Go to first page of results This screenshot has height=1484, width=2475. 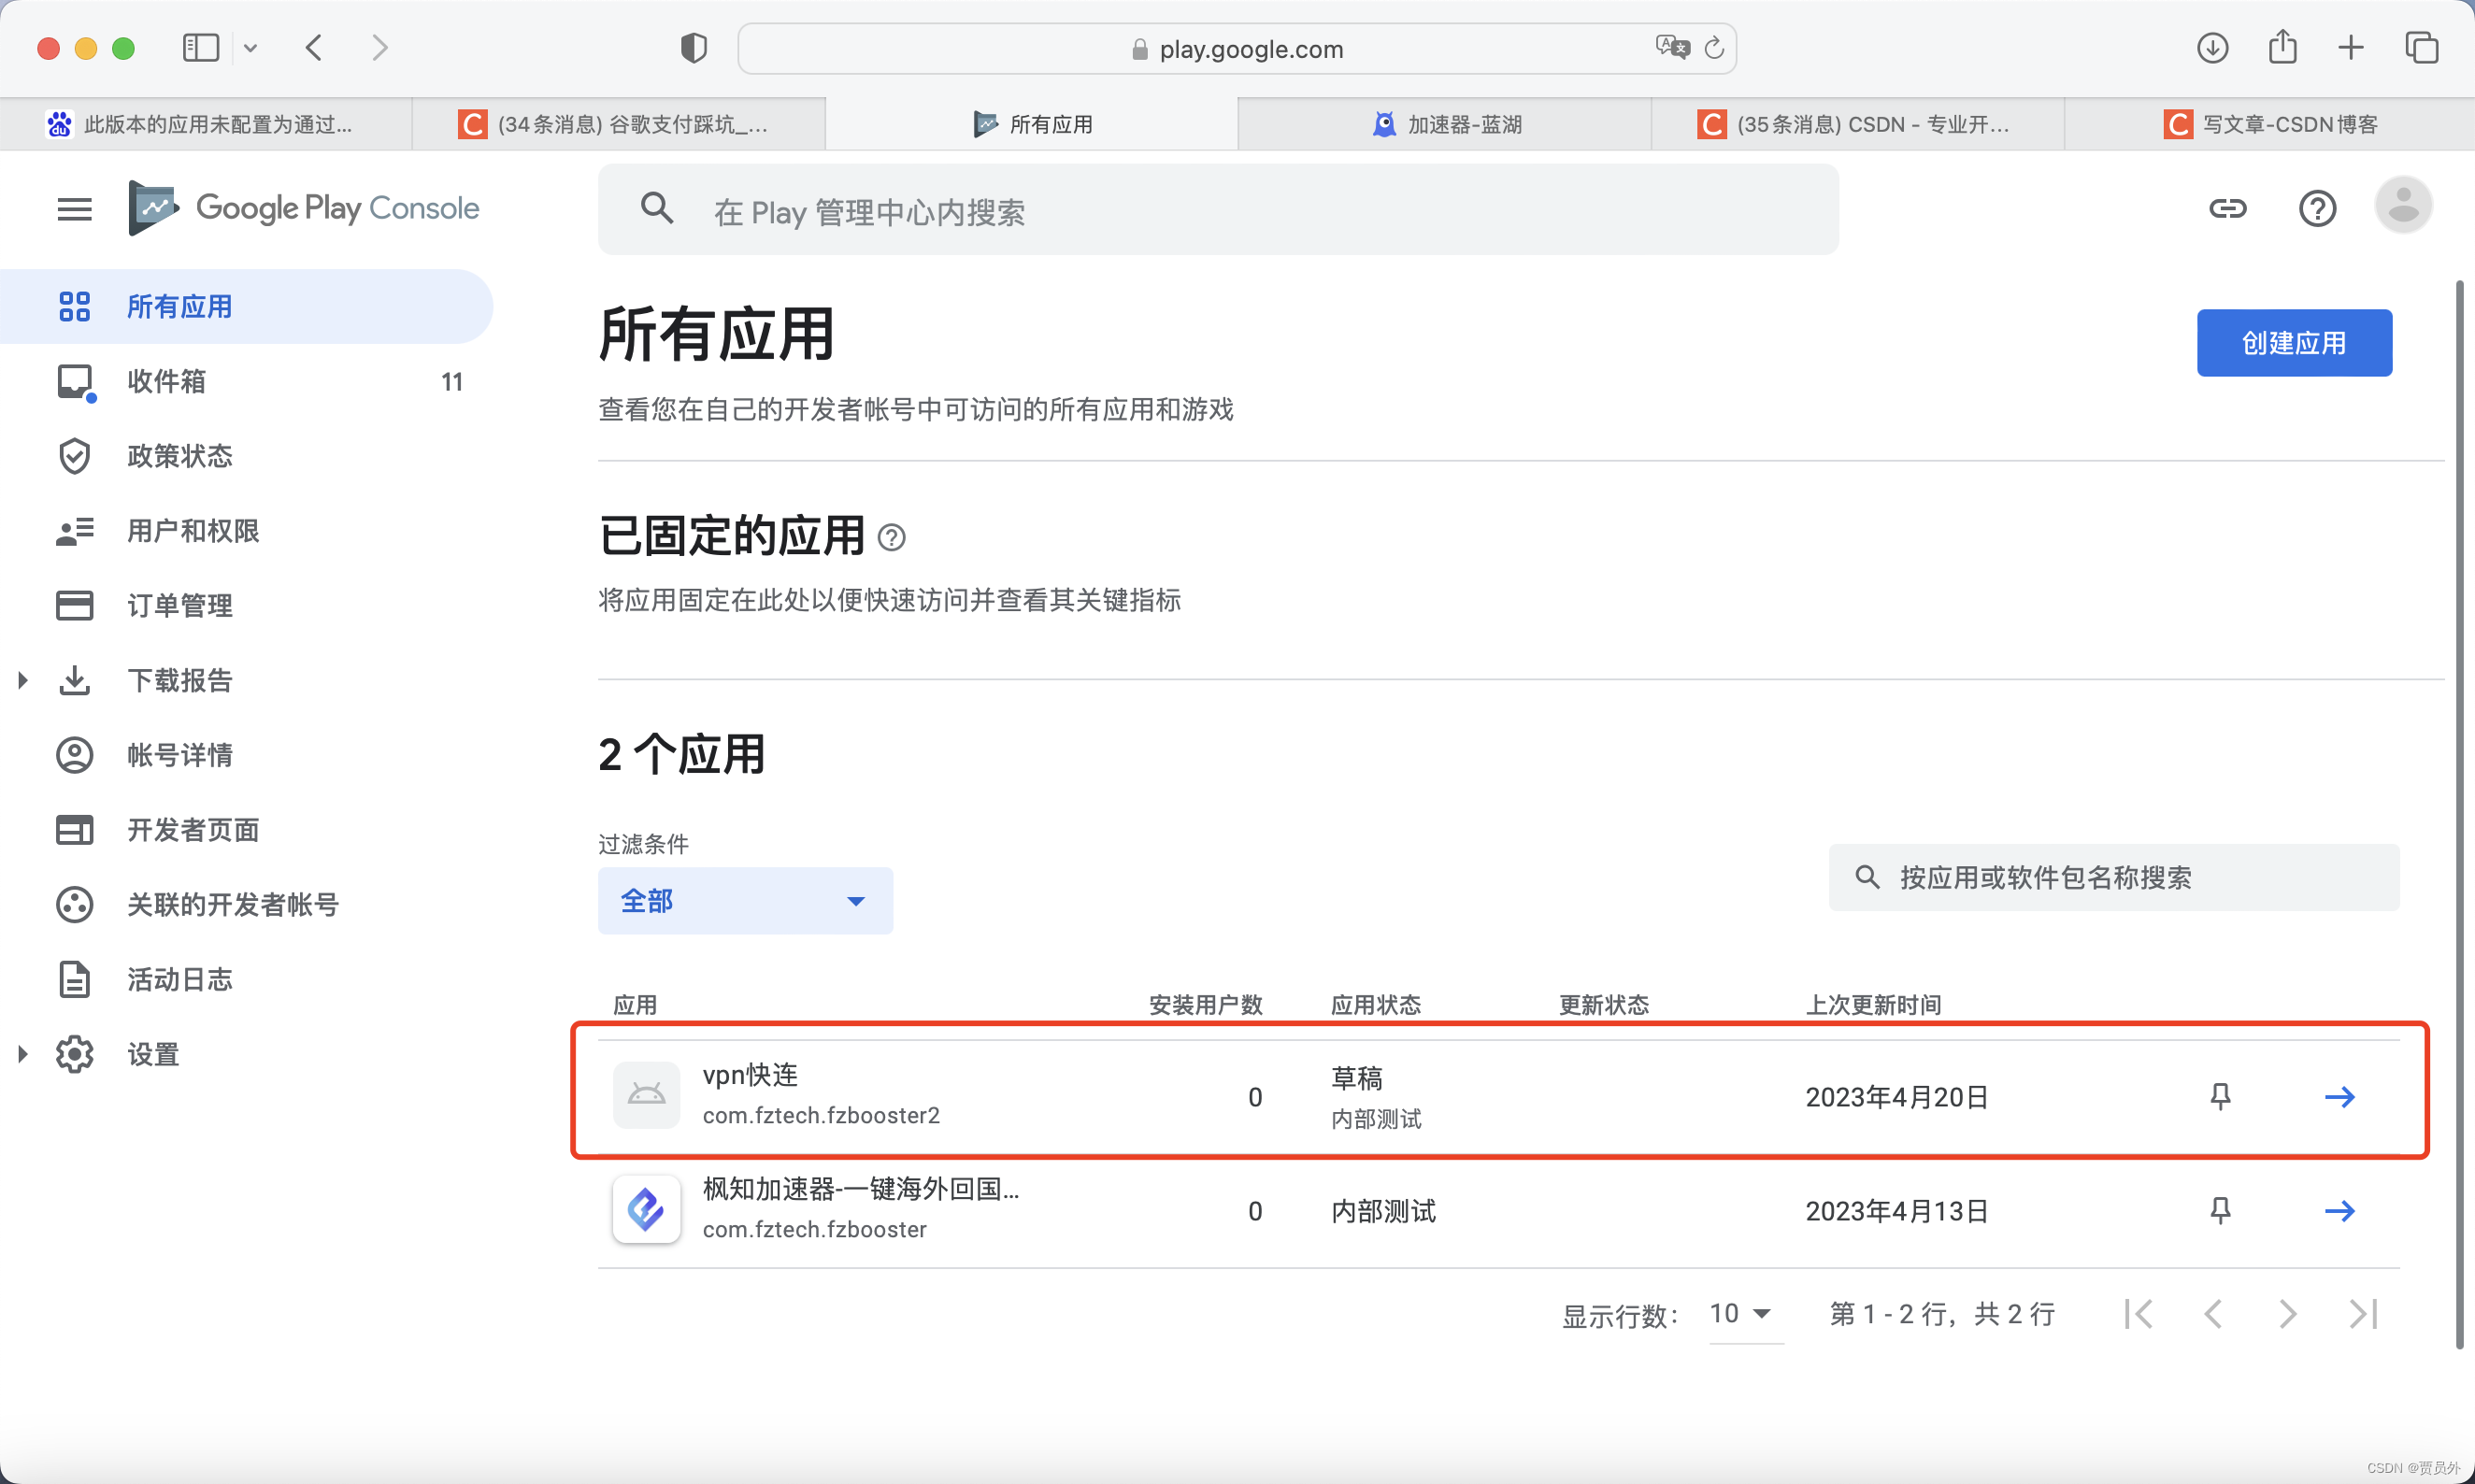(2138, 1314)
